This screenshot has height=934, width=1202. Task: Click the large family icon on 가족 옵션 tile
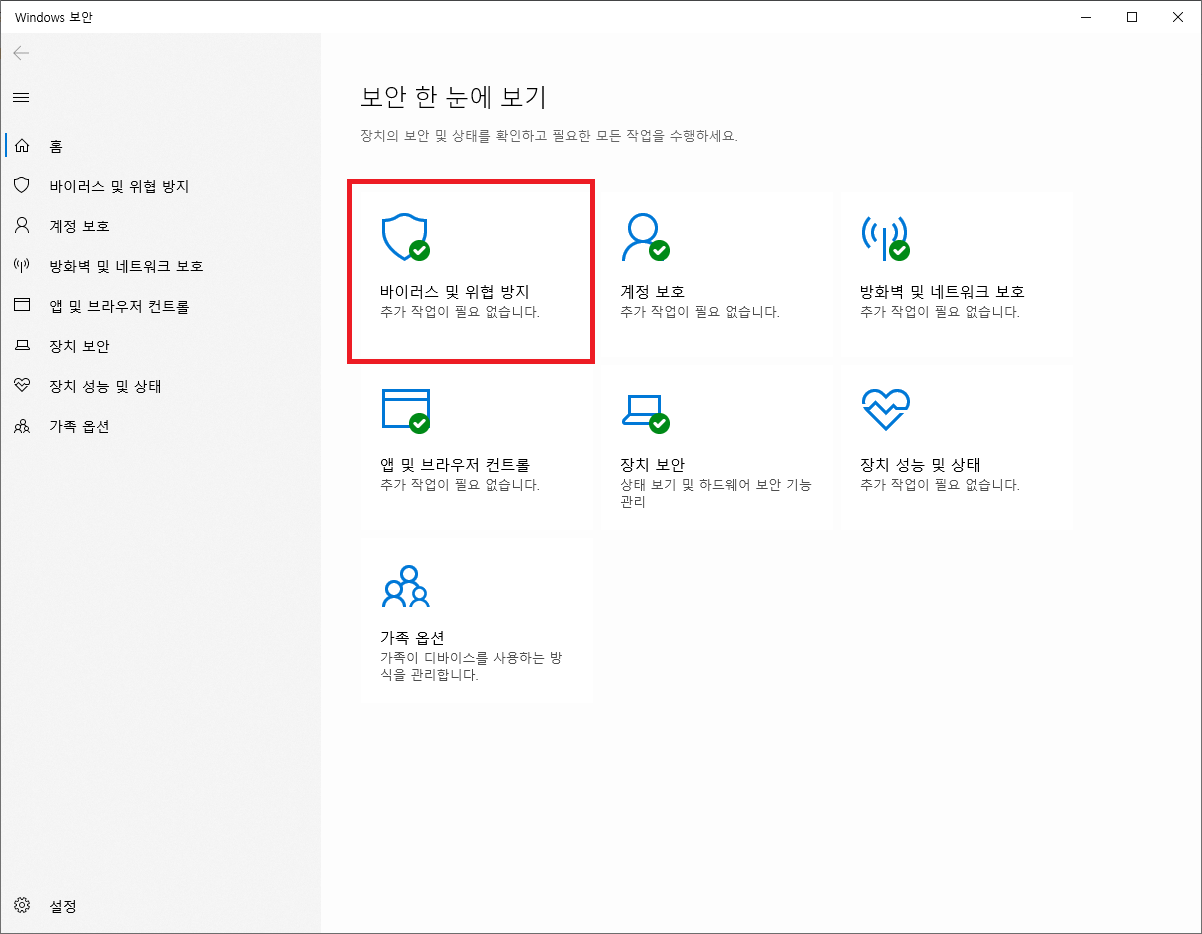[x=405, y=586]
